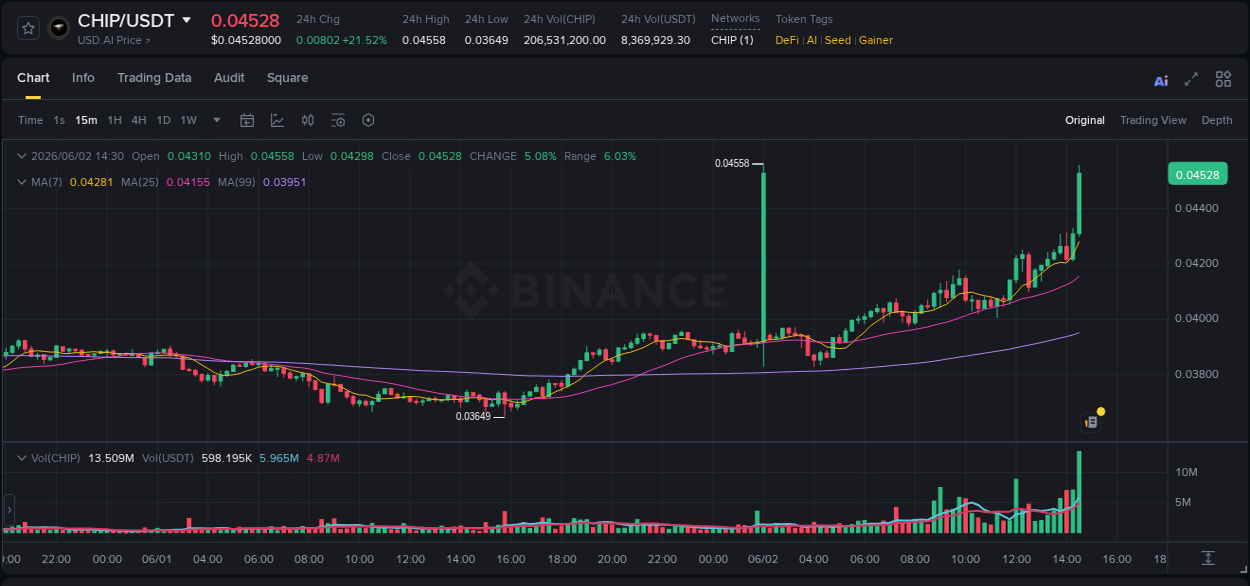This screenshot has width=1250, height=586.
Task: Switch to the Original chart view
Action: point(1085,120)
